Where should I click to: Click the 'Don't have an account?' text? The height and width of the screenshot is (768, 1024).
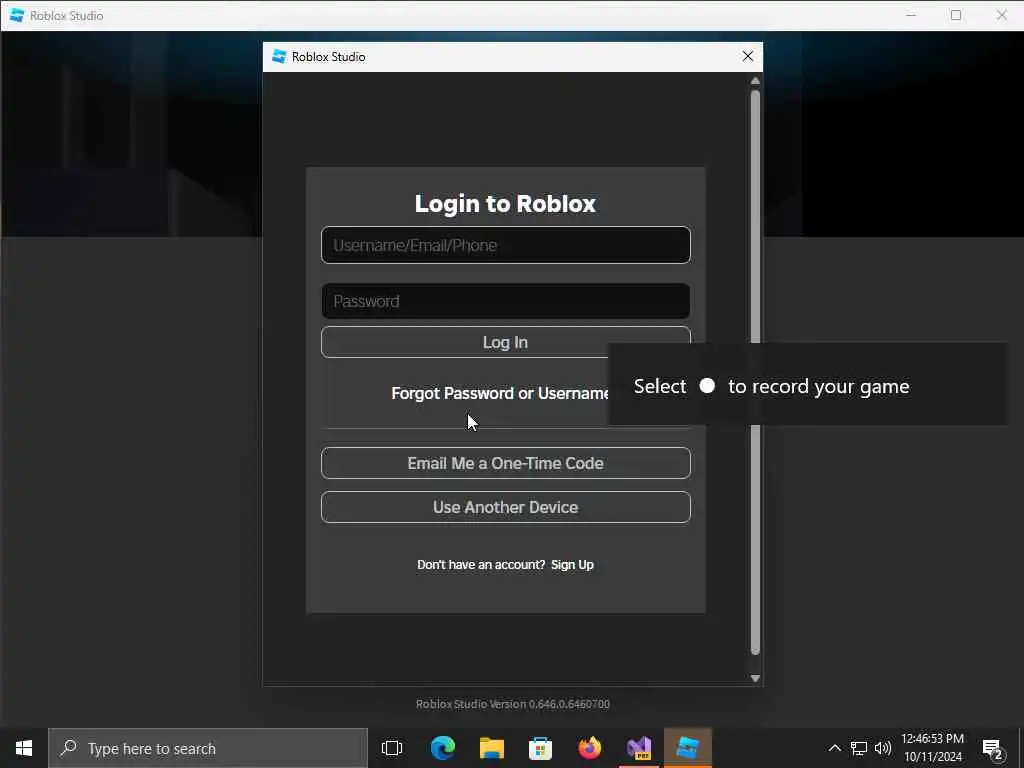481,565
